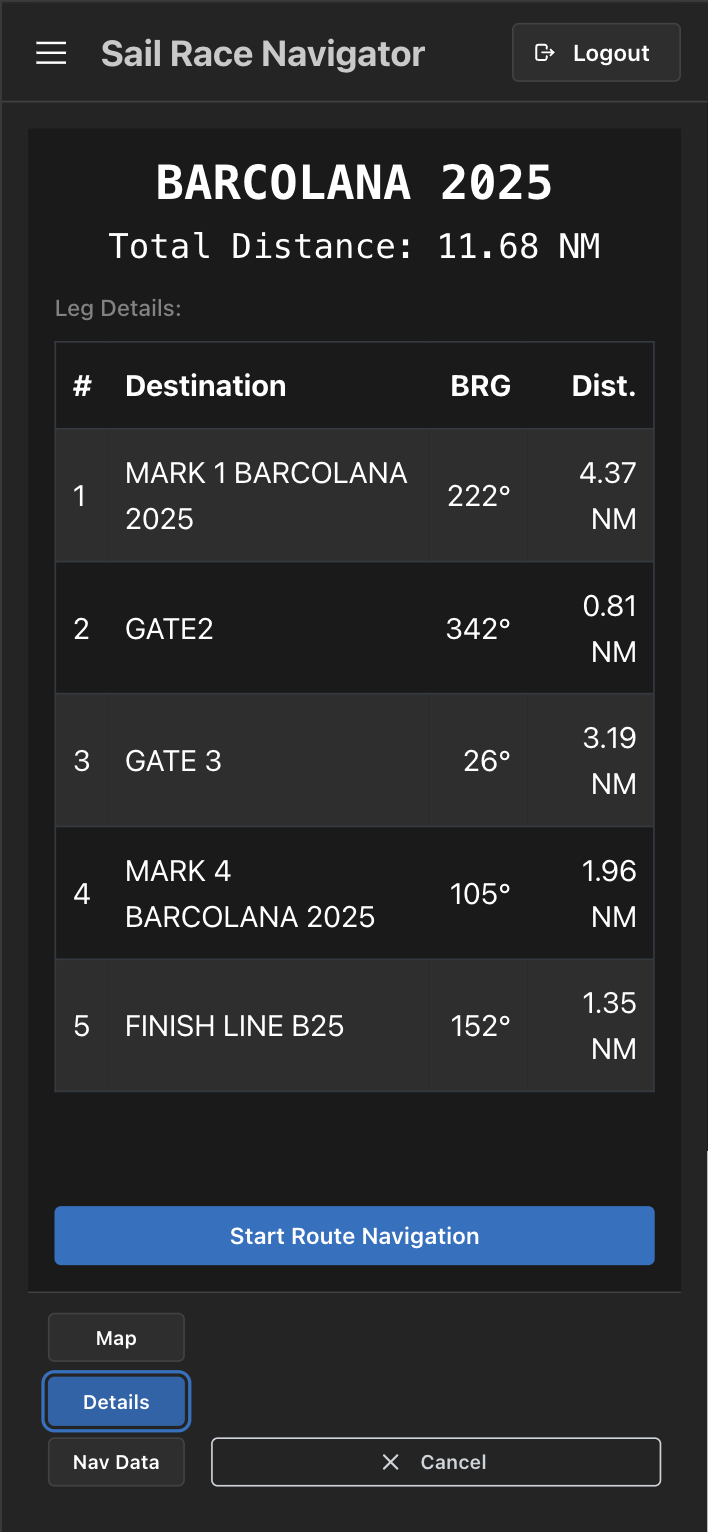The image size is (708, 1532).
Task: Click the Sail Race Navigator title
Action: tap(263, 53)
